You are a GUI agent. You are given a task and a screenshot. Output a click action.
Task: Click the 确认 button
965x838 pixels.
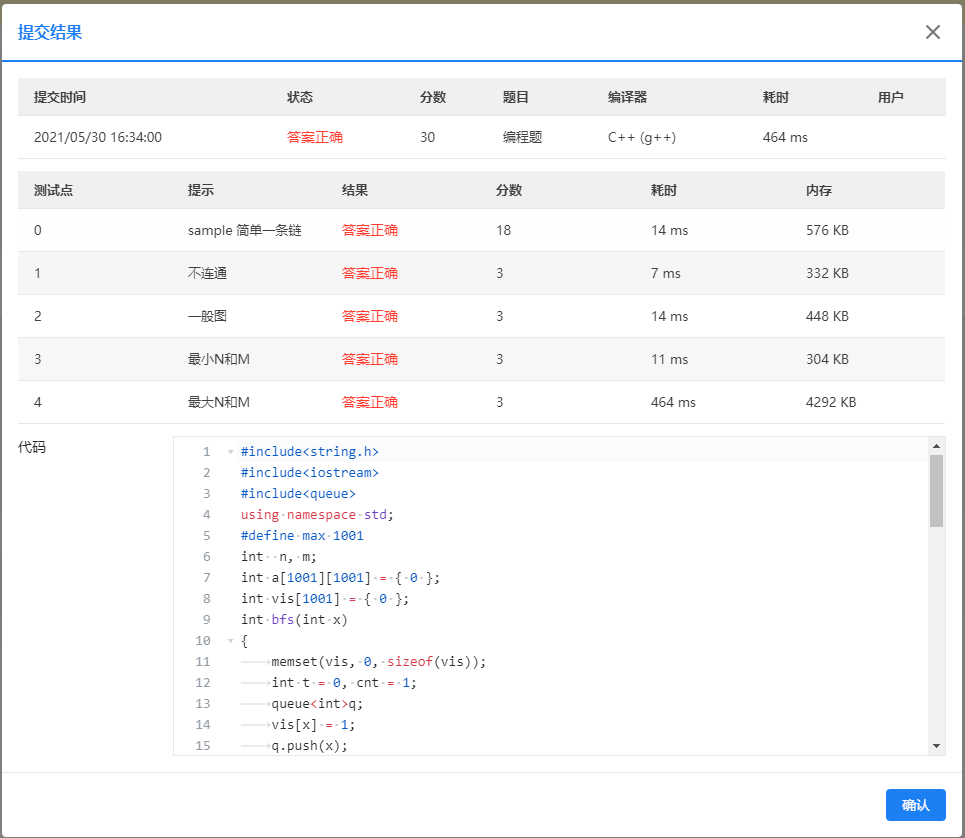pyautogui.click(x=915, y=805)
